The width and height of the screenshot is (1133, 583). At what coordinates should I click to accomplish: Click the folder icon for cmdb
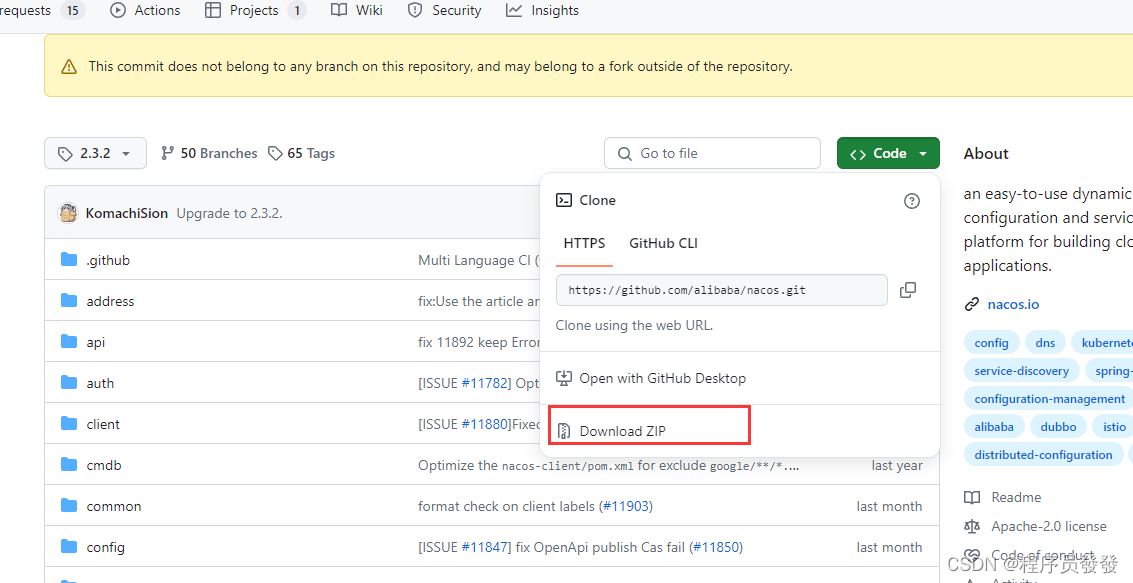click(69, 465)
